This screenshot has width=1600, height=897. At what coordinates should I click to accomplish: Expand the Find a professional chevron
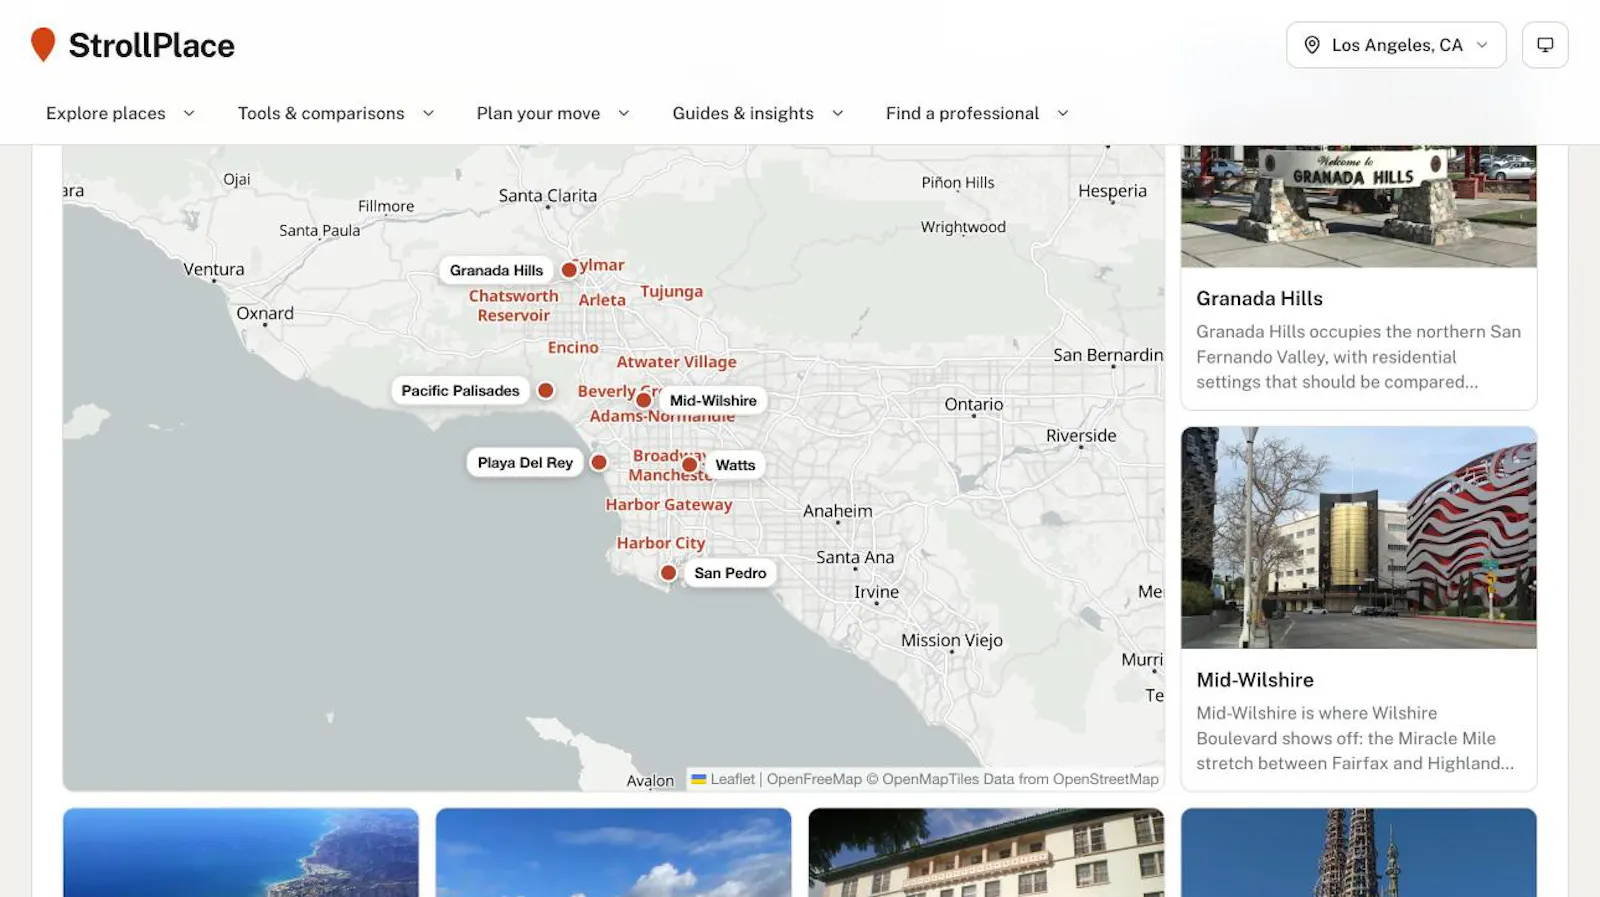1063,113
